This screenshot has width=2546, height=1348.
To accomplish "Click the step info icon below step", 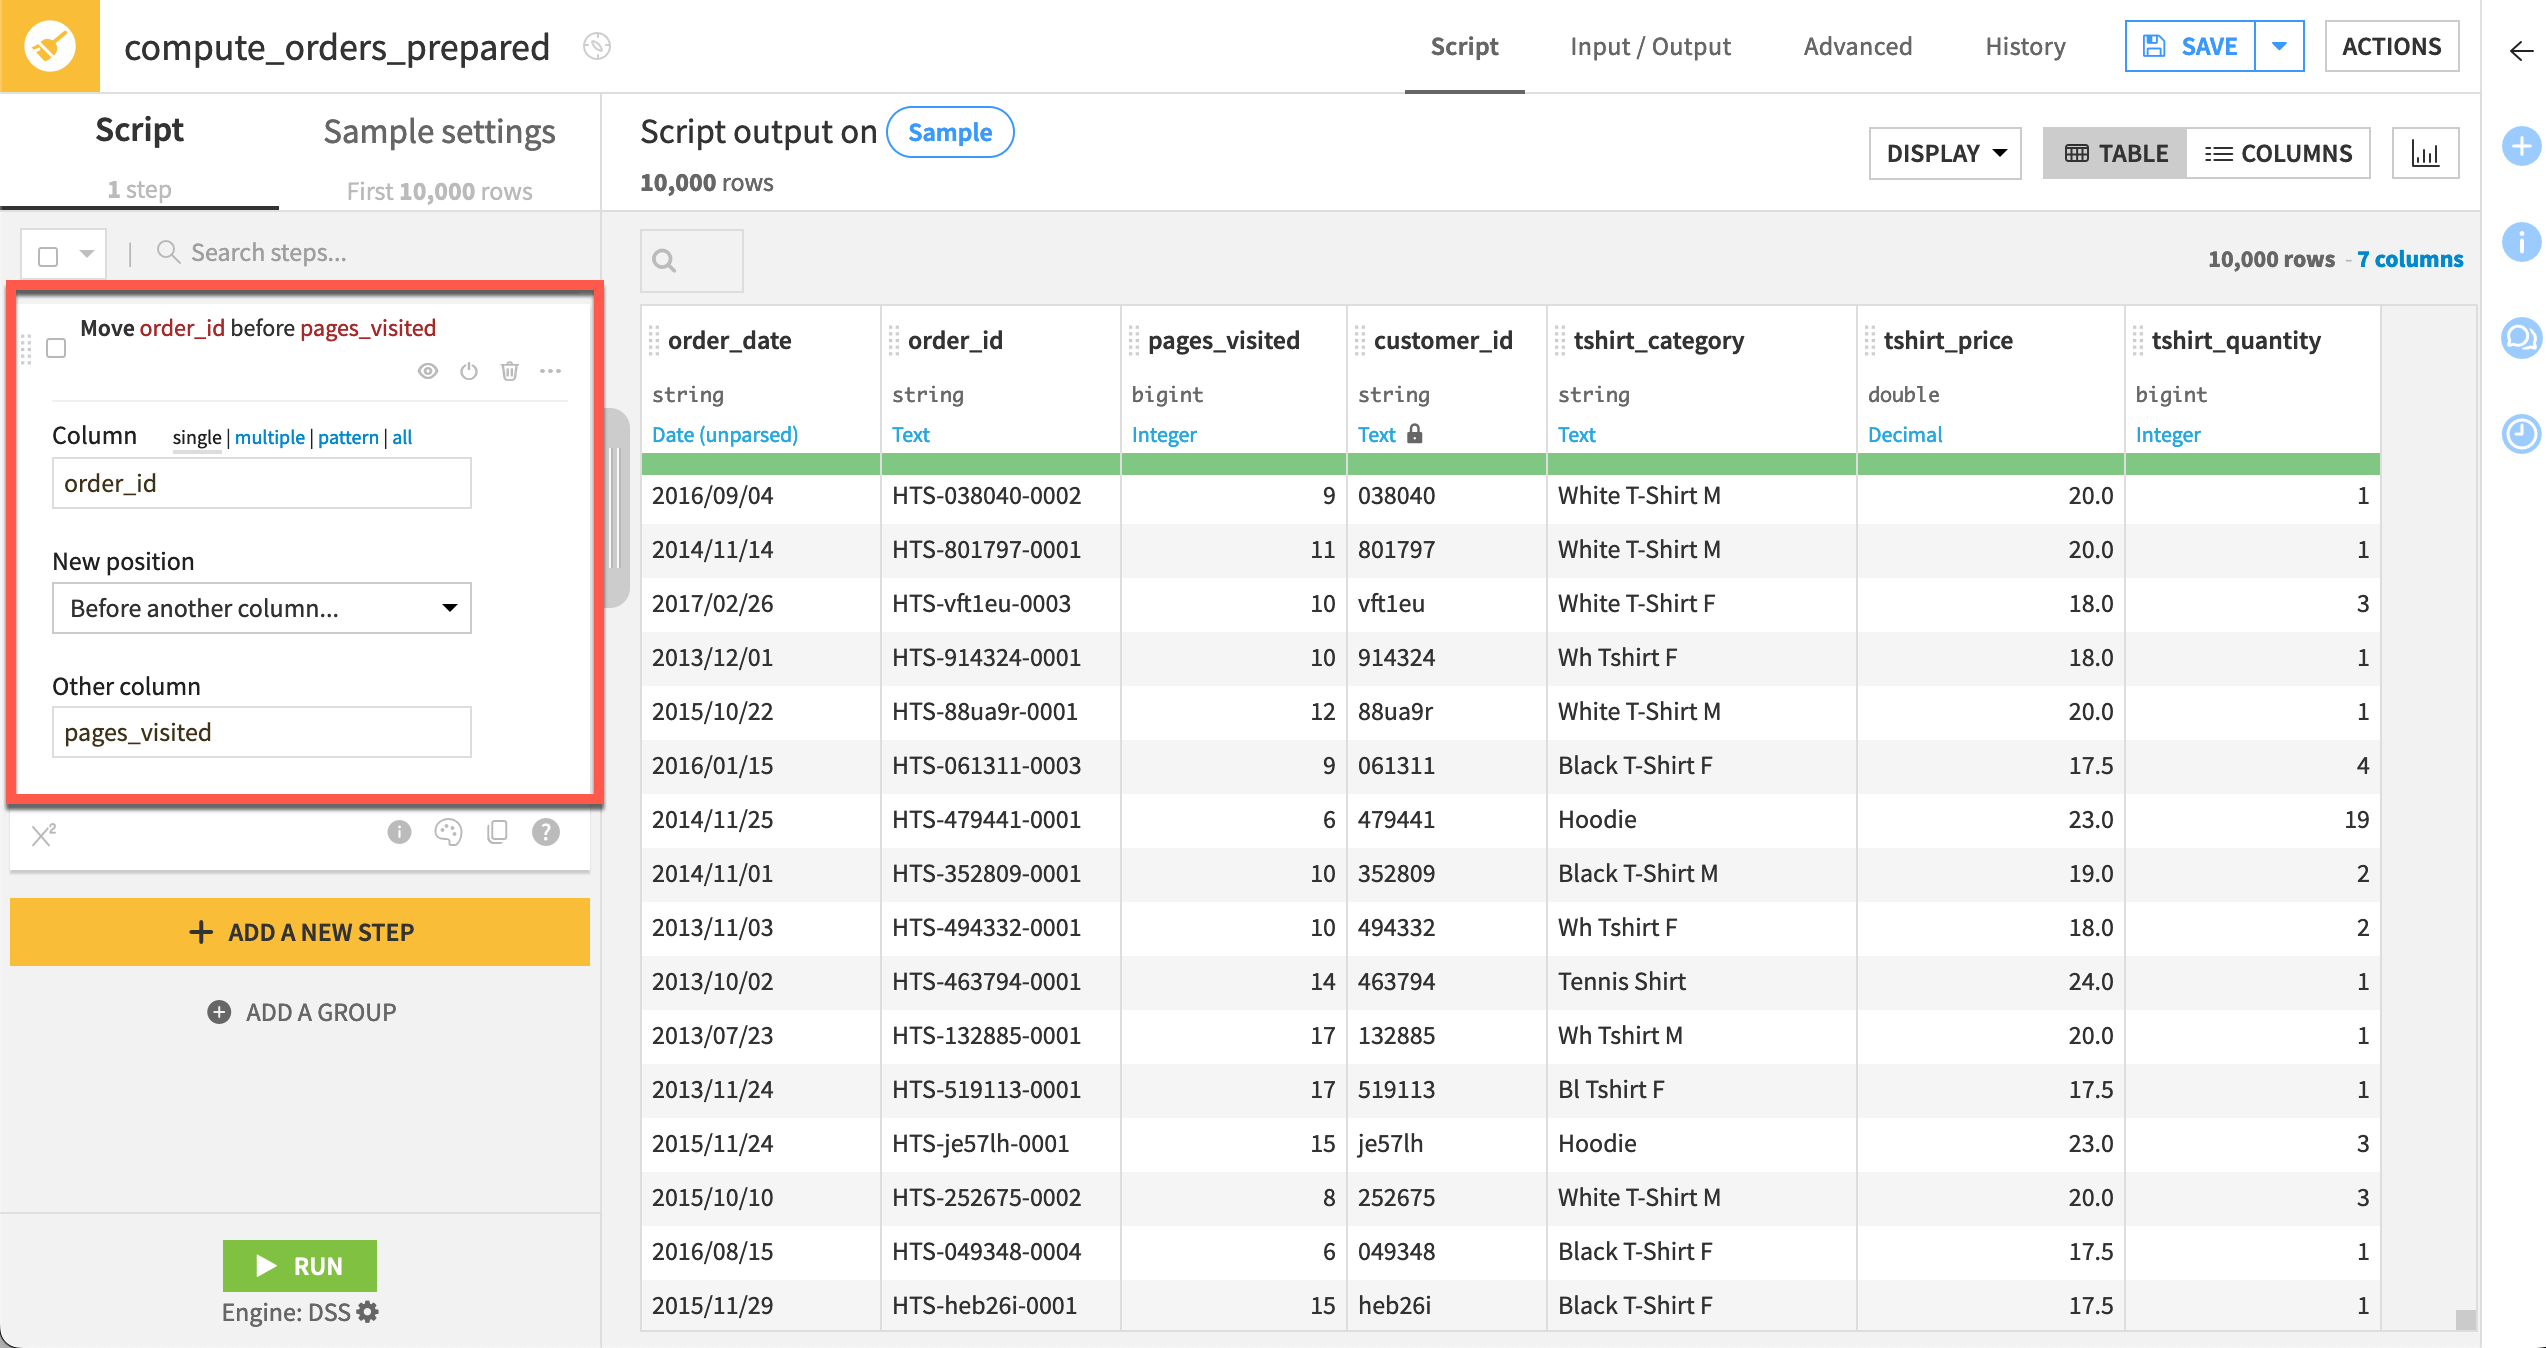I will pyautogui.click(x=399, y=832).
